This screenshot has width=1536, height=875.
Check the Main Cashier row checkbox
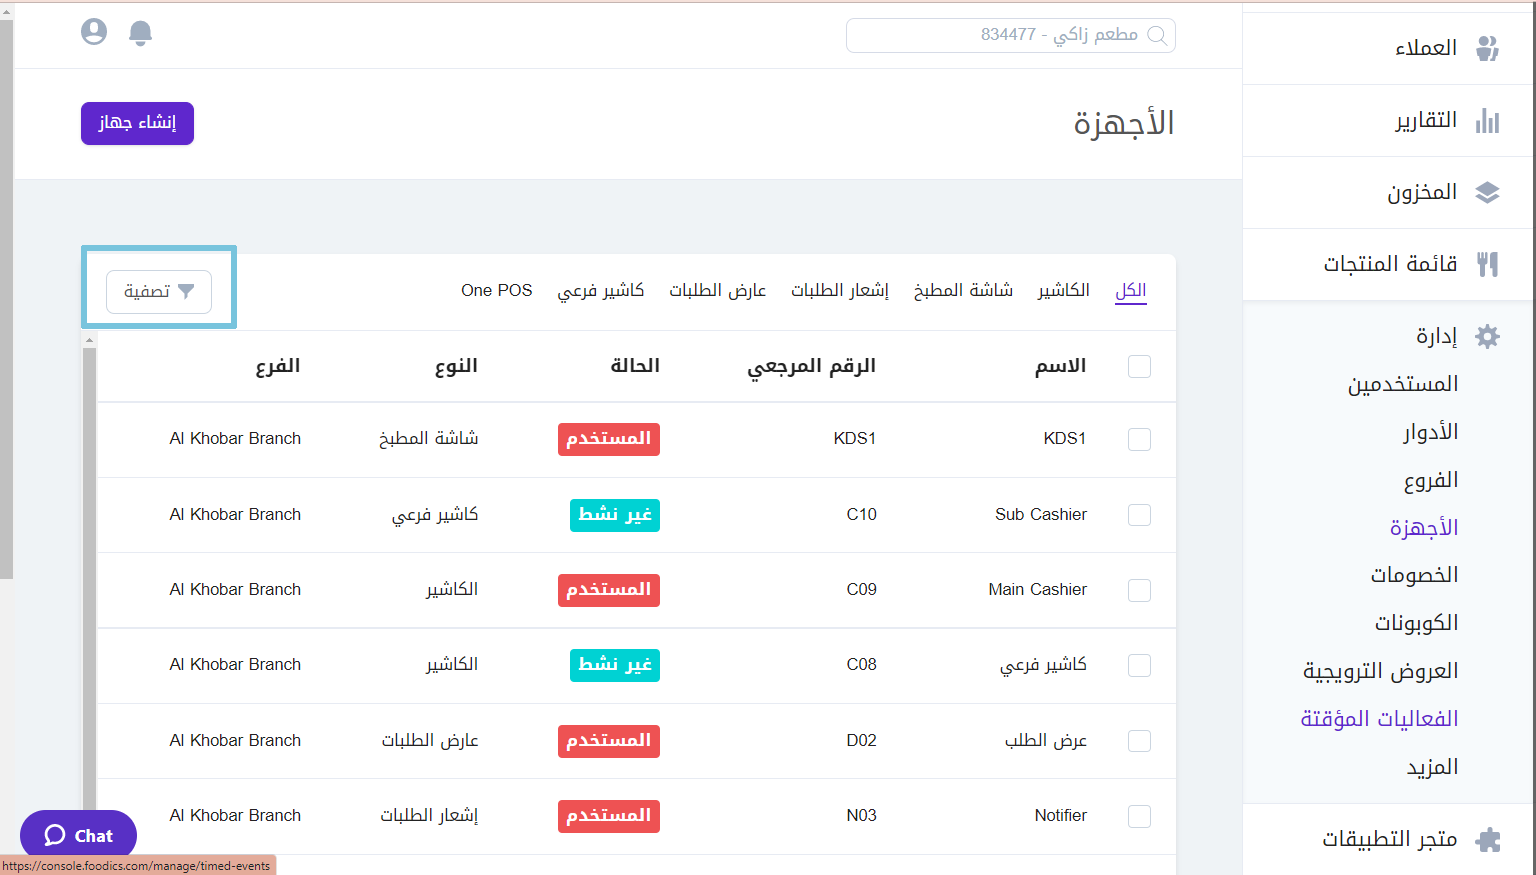point(1139,590)
